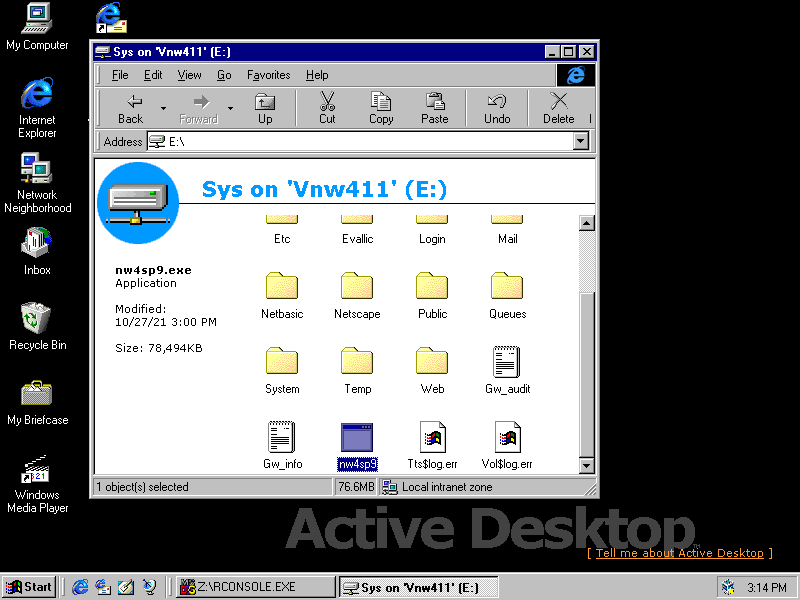
Task: Click the Paste clipboard icon in the toolbar
Action: 435,108
